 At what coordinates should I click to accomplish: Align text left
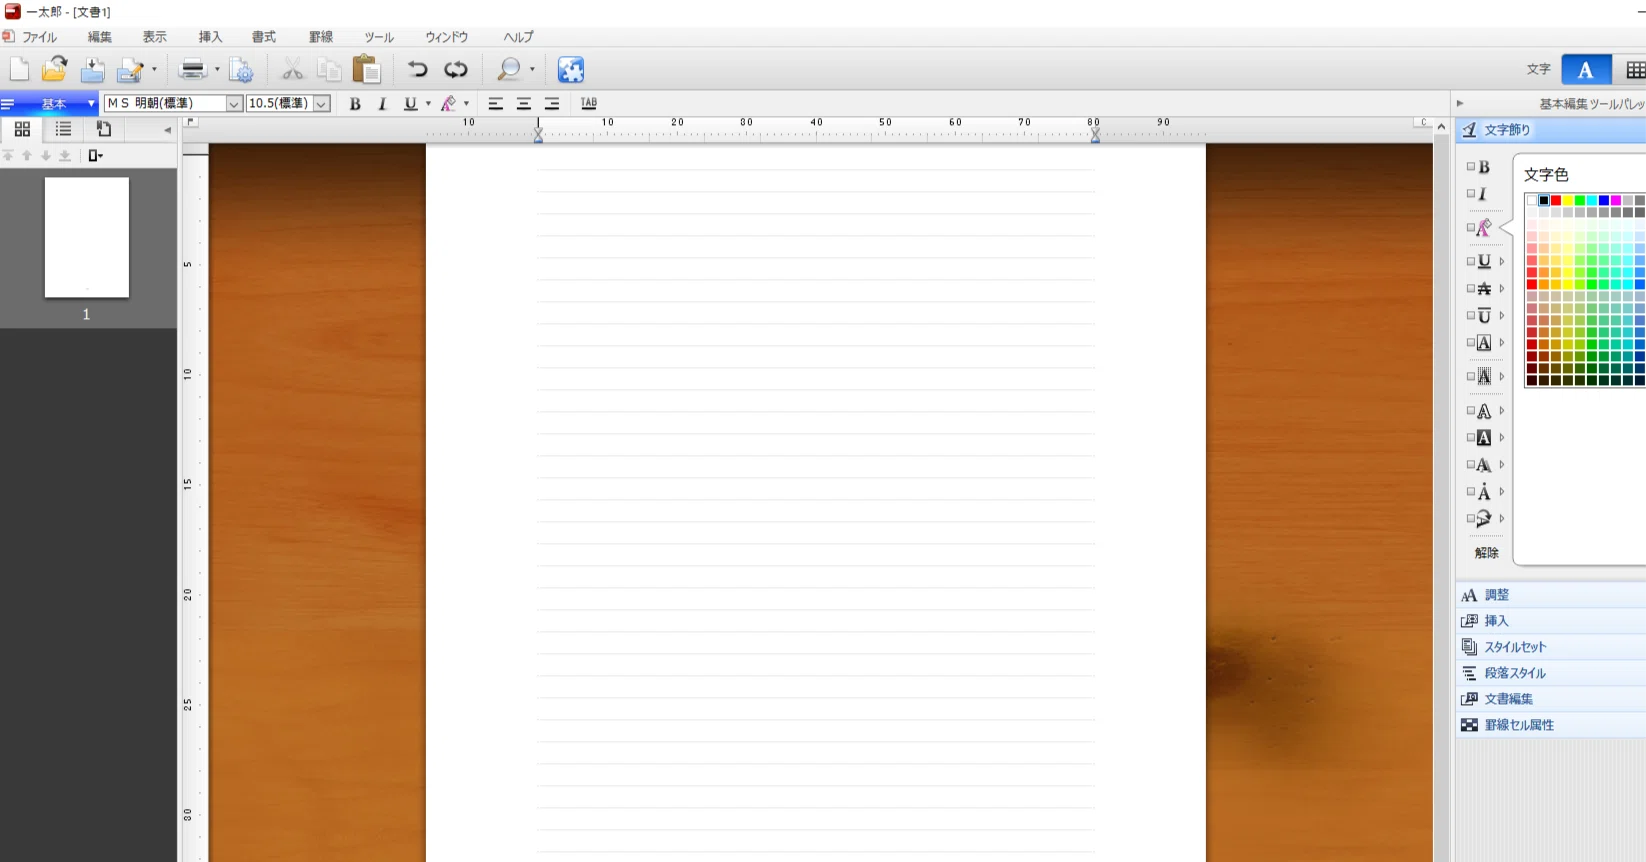coord(495,104)
